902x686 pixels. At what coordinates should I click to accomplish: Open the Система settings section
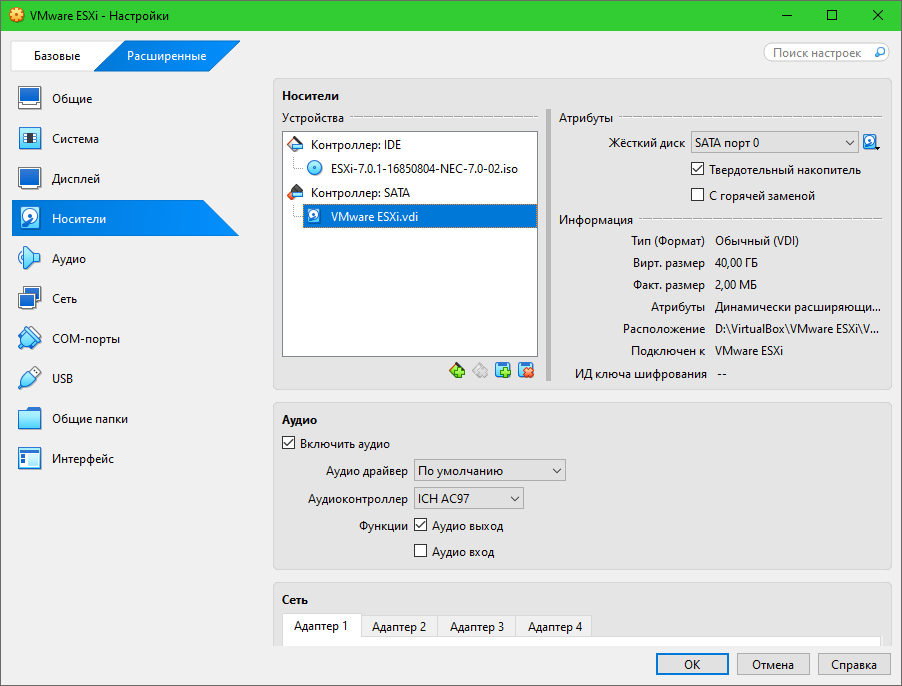click(75, 139)
